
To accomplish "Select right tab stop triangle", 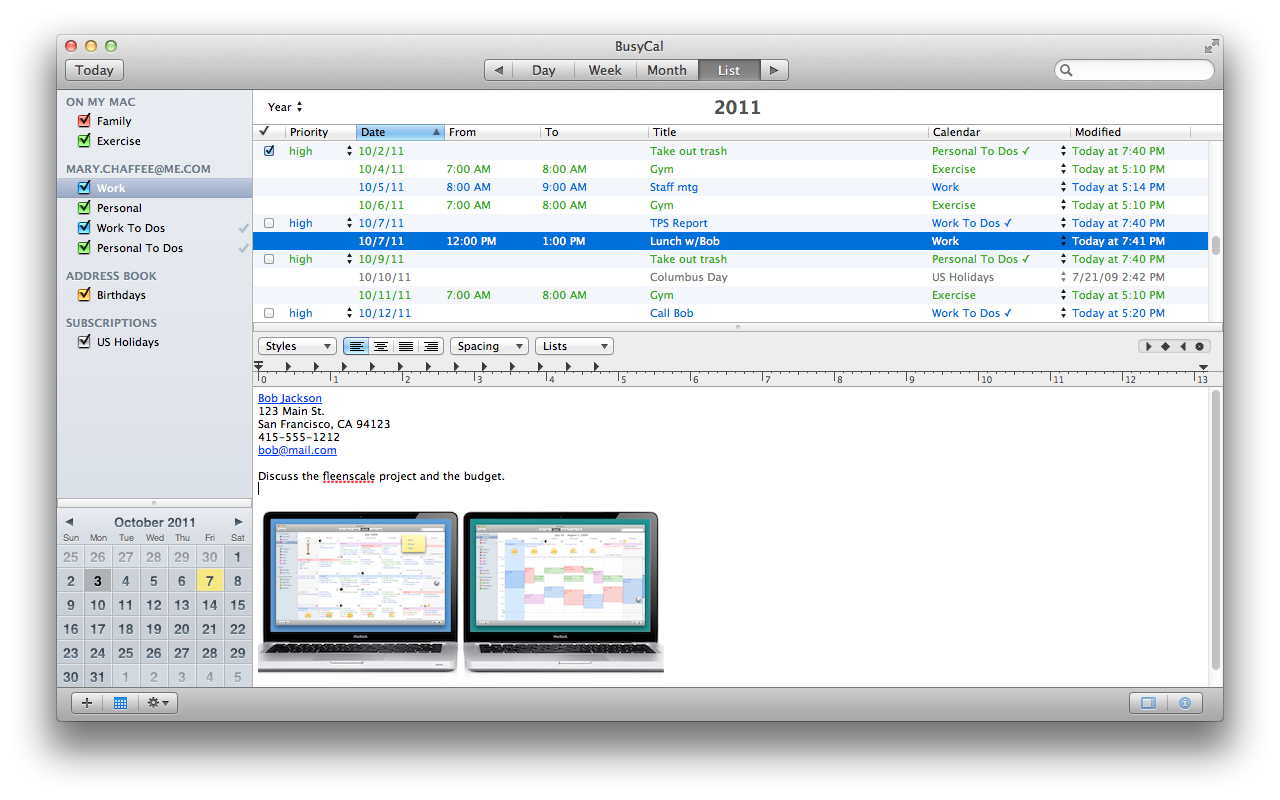I will 1182,346.
